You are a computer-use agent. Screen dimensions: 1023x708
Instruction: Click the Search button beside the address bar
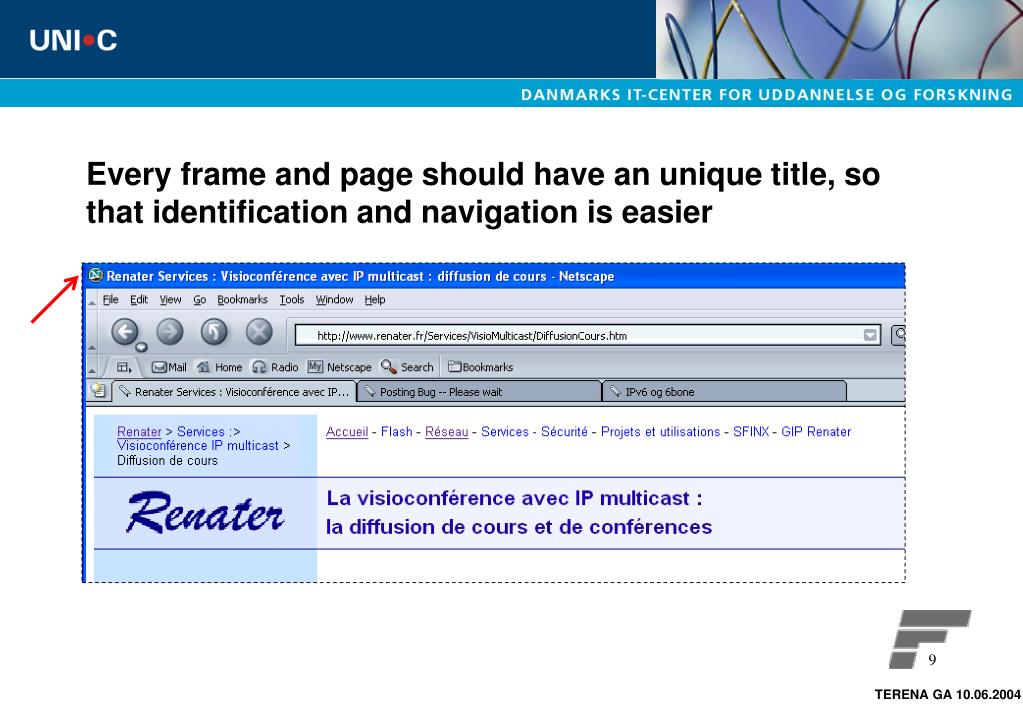coord(898,335)
